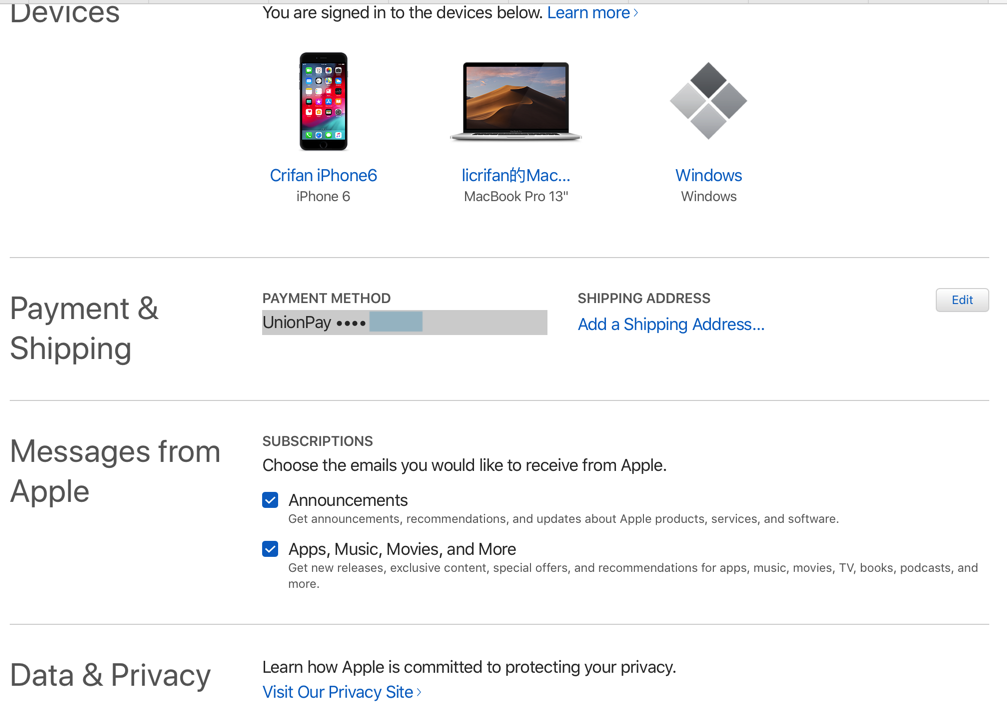Screen dimensions: 1007x719
Task: Open the Crifan iPhone6 device details
Action: point(323,175)
